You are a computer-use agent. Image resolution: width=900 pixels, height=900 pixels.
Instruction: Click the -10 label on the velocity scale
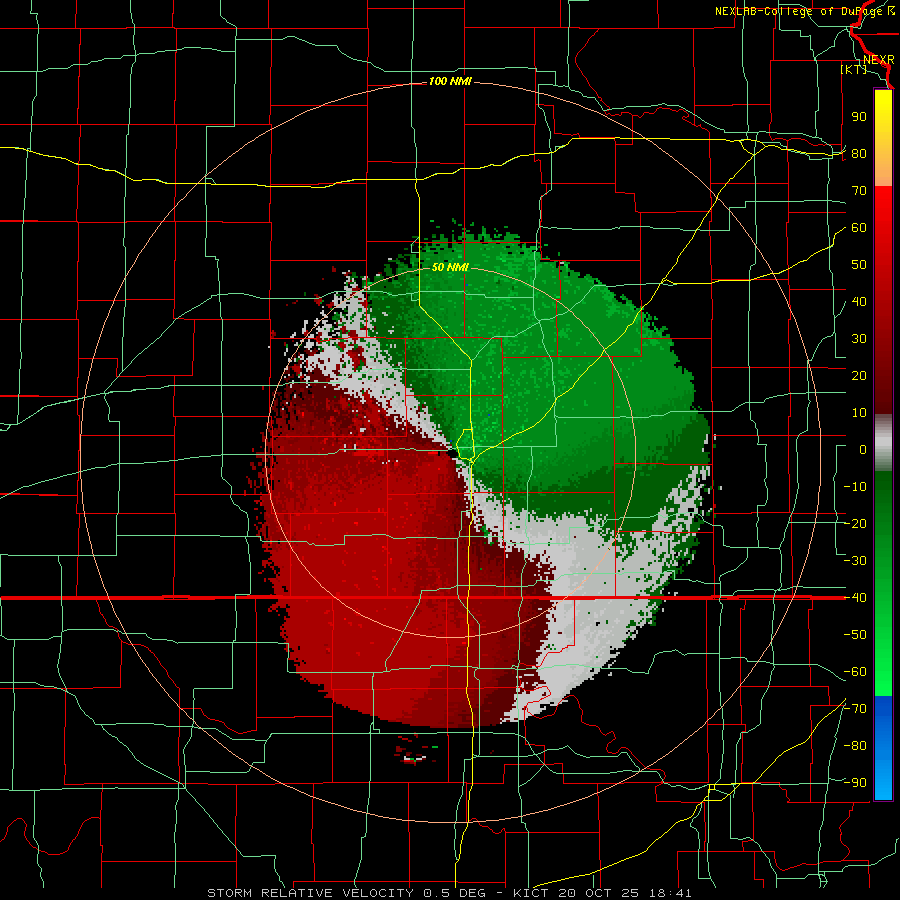pos(855,487)
